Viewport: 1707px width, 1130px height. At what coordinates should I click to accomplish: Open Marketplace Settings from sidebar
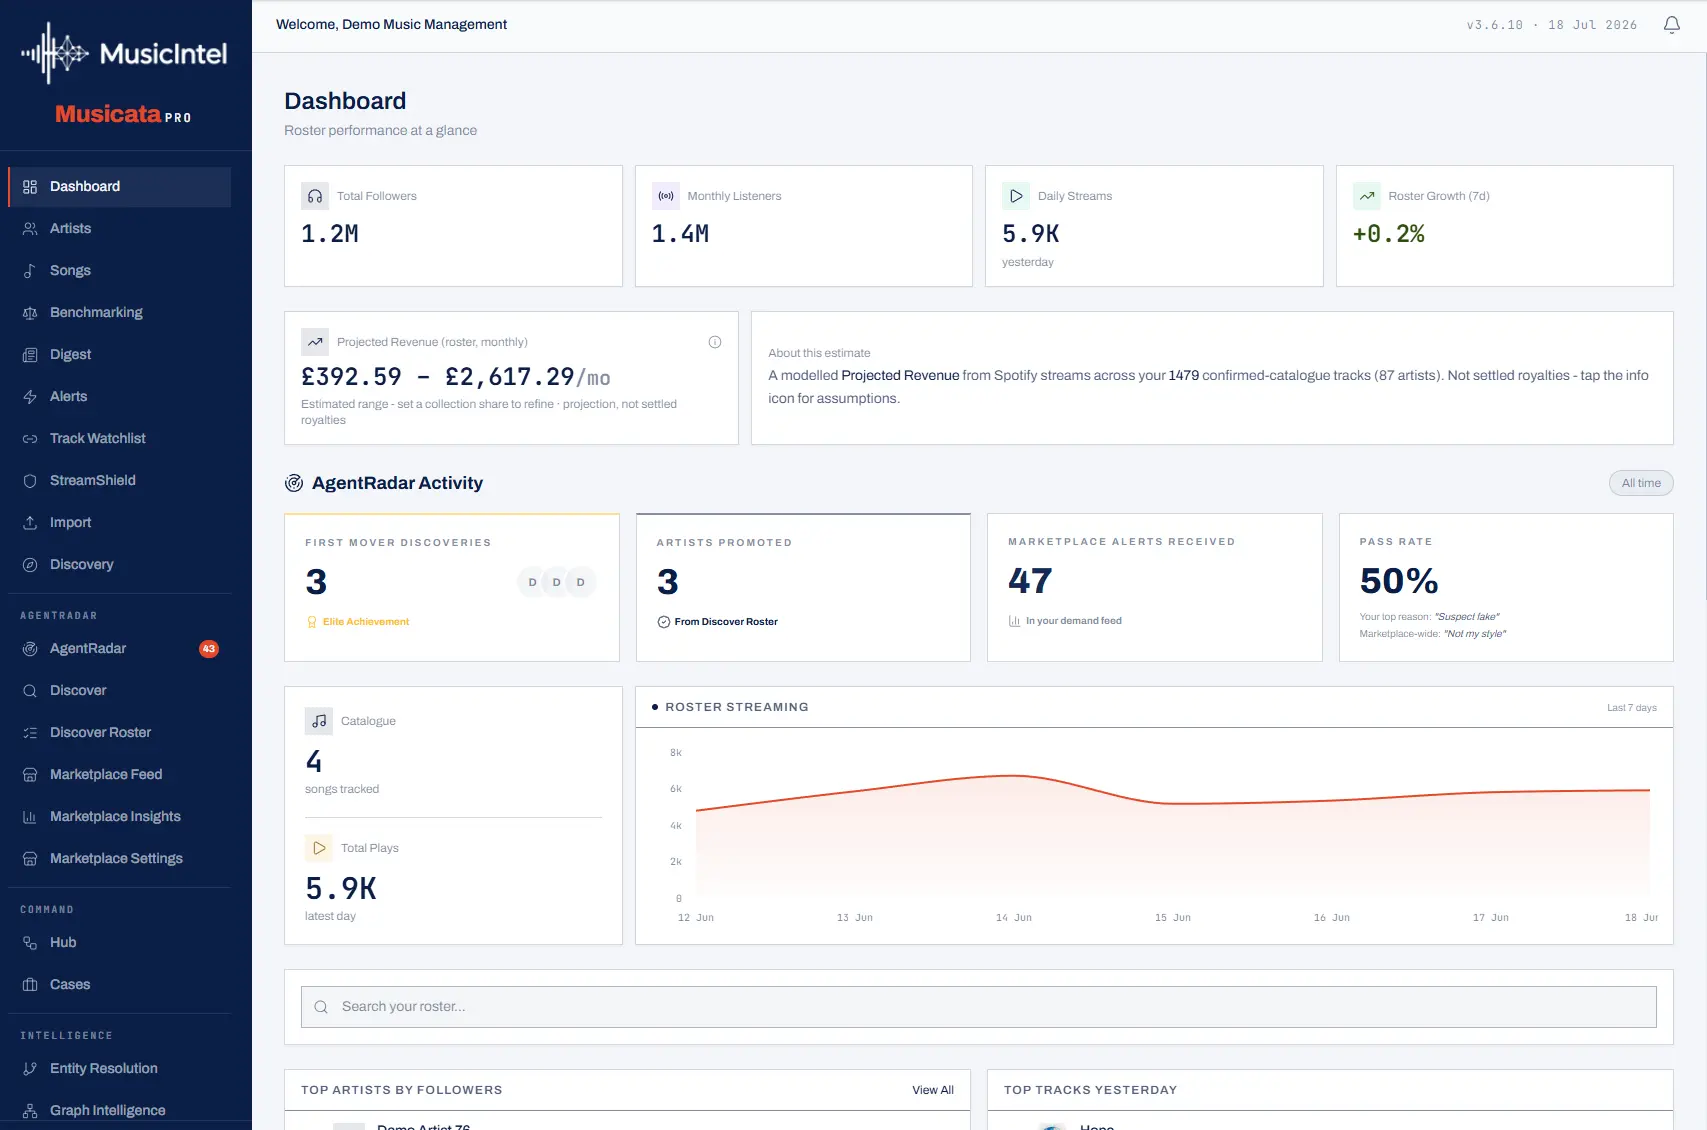pos(119,859)
